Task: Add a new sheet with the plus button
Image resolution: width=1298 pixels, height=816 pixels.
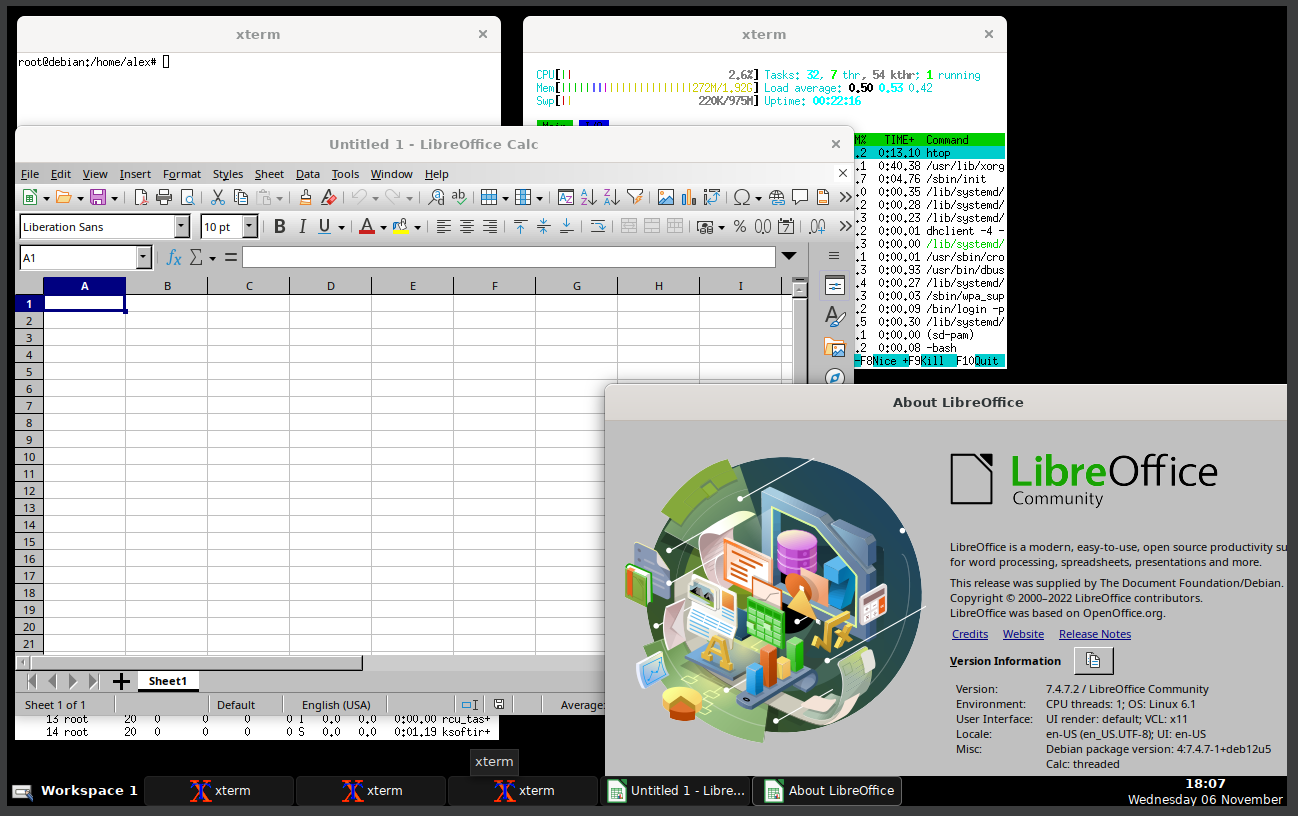Action: coord(121,681)
